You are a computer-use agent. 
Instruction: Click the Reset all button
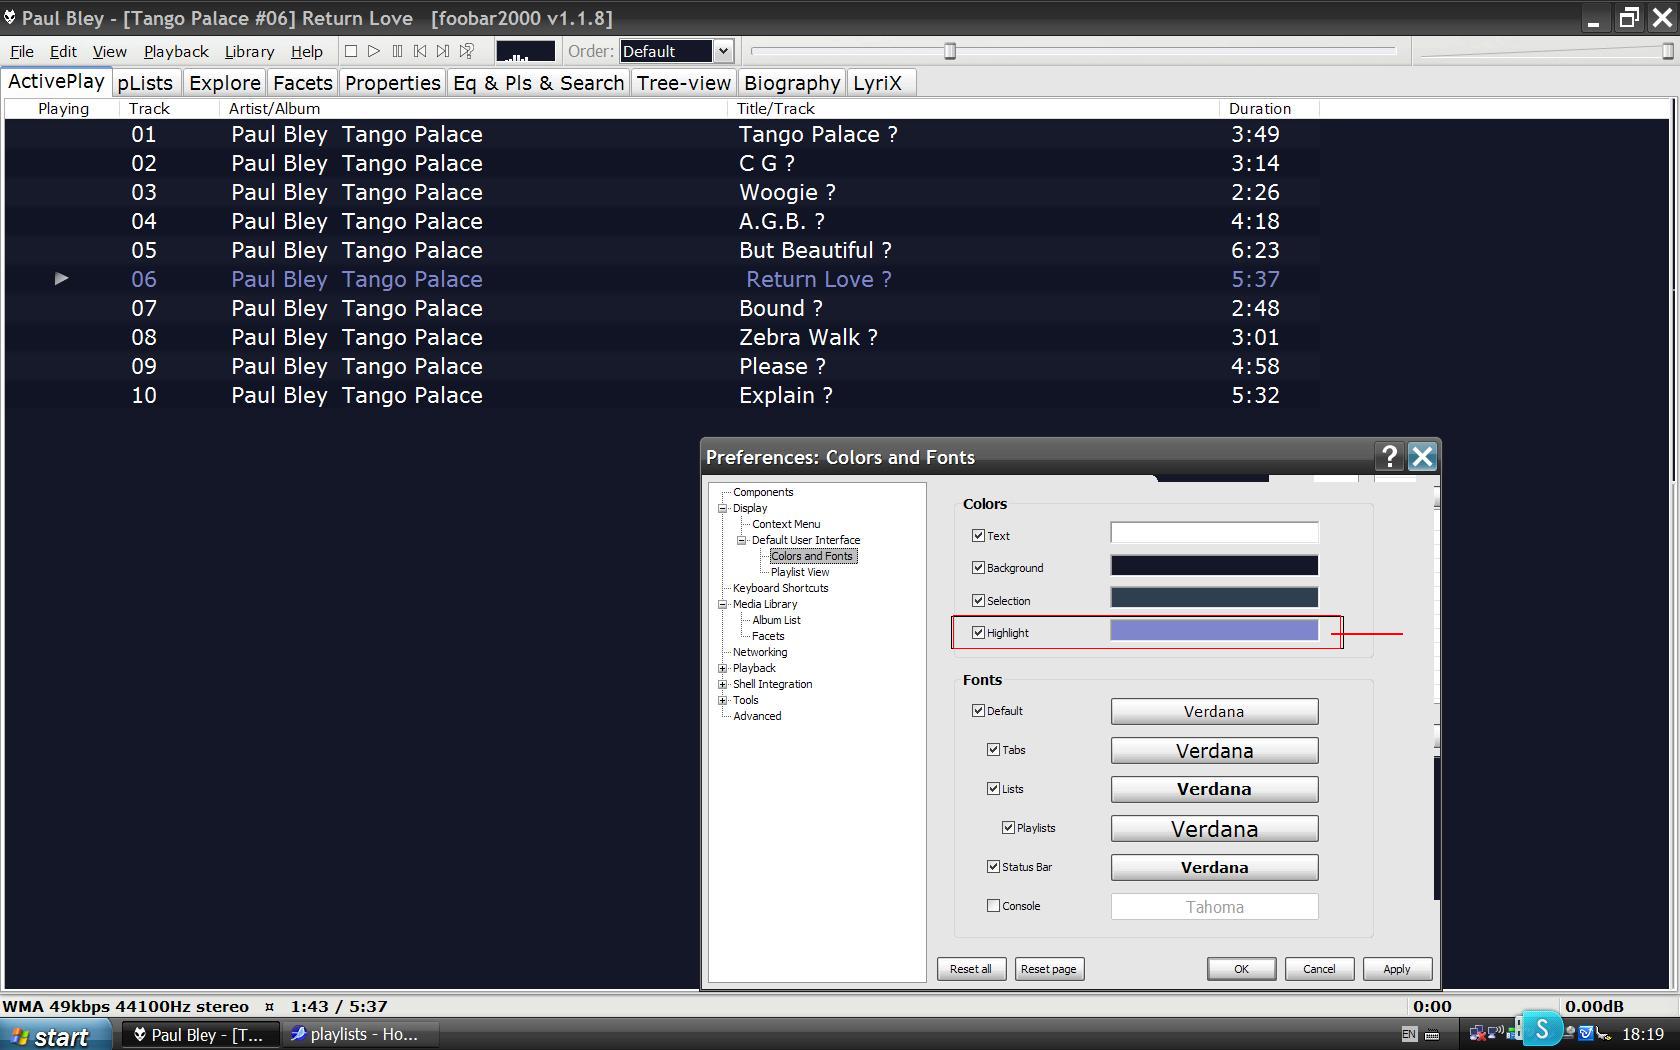click(971, 969)
